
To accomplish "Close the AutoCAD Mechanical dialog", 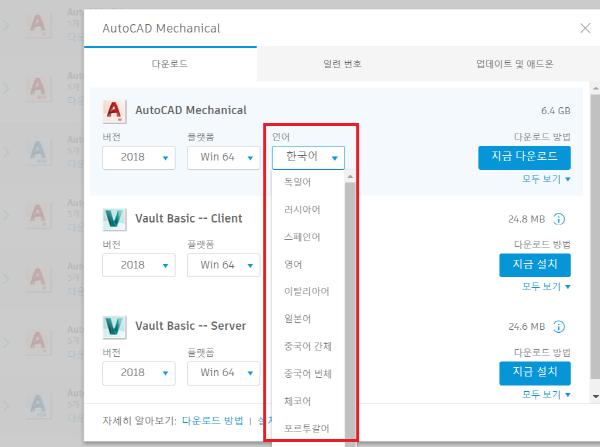I will click(585, 28).
